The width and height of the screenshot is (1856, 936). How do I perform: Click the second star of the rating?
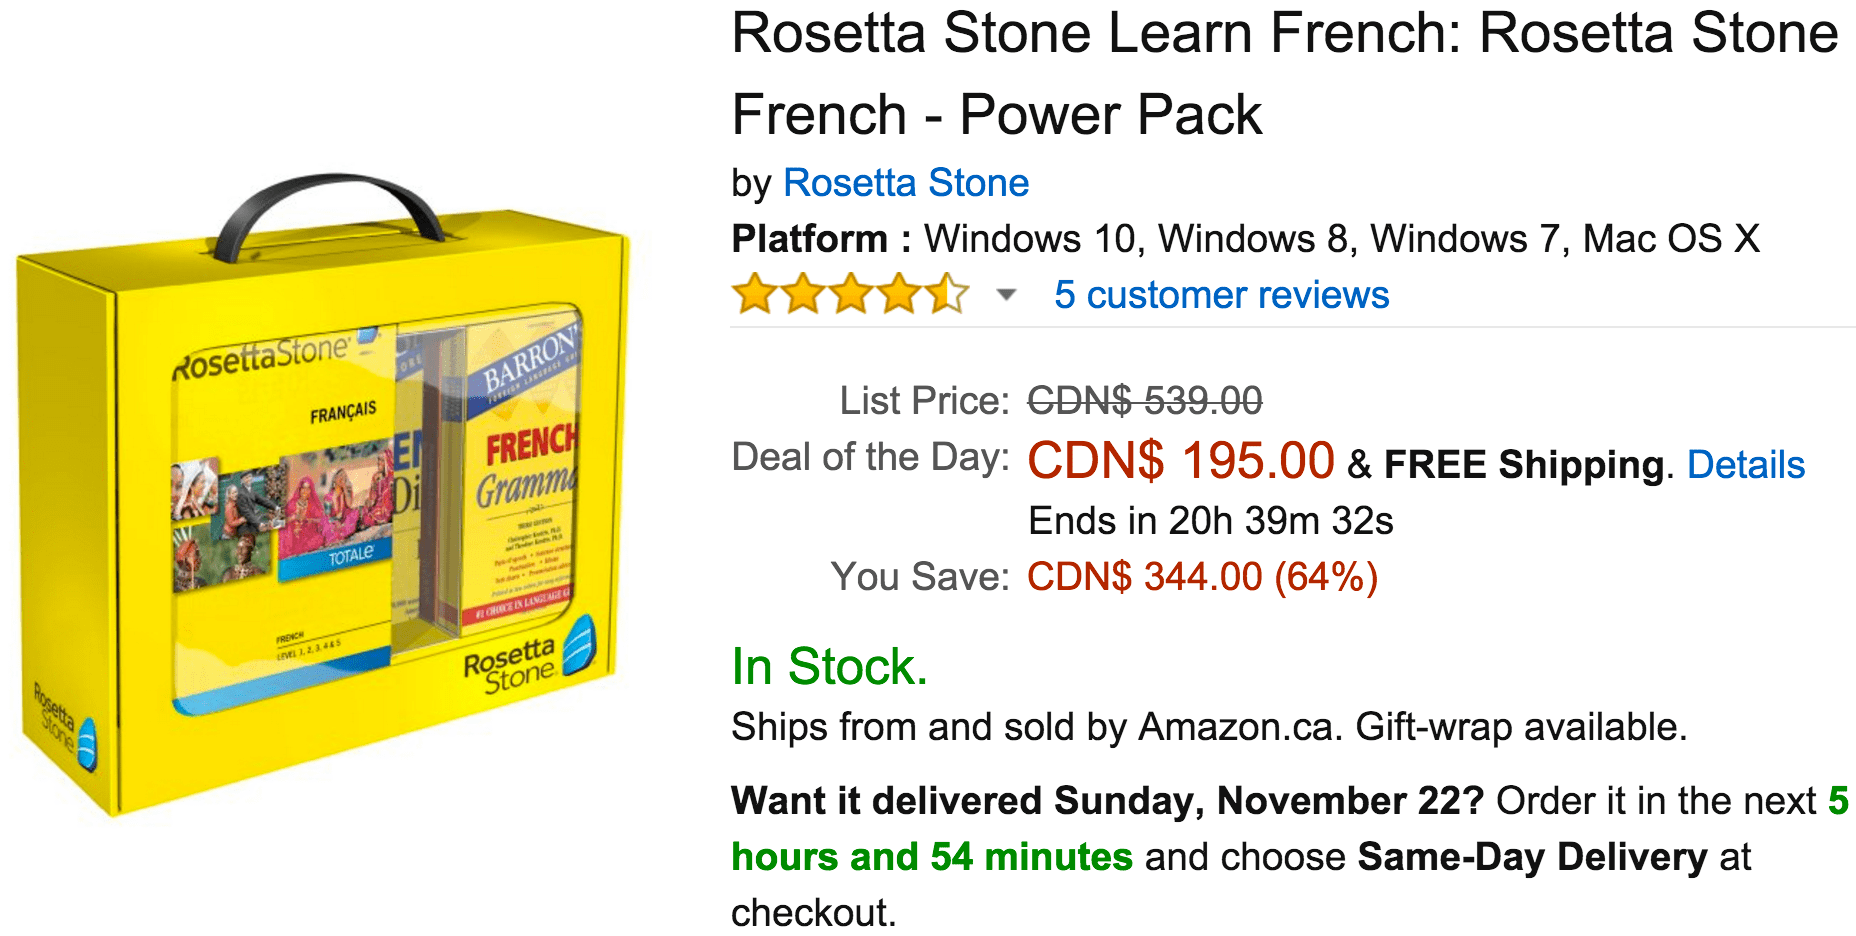coord(800,294)
